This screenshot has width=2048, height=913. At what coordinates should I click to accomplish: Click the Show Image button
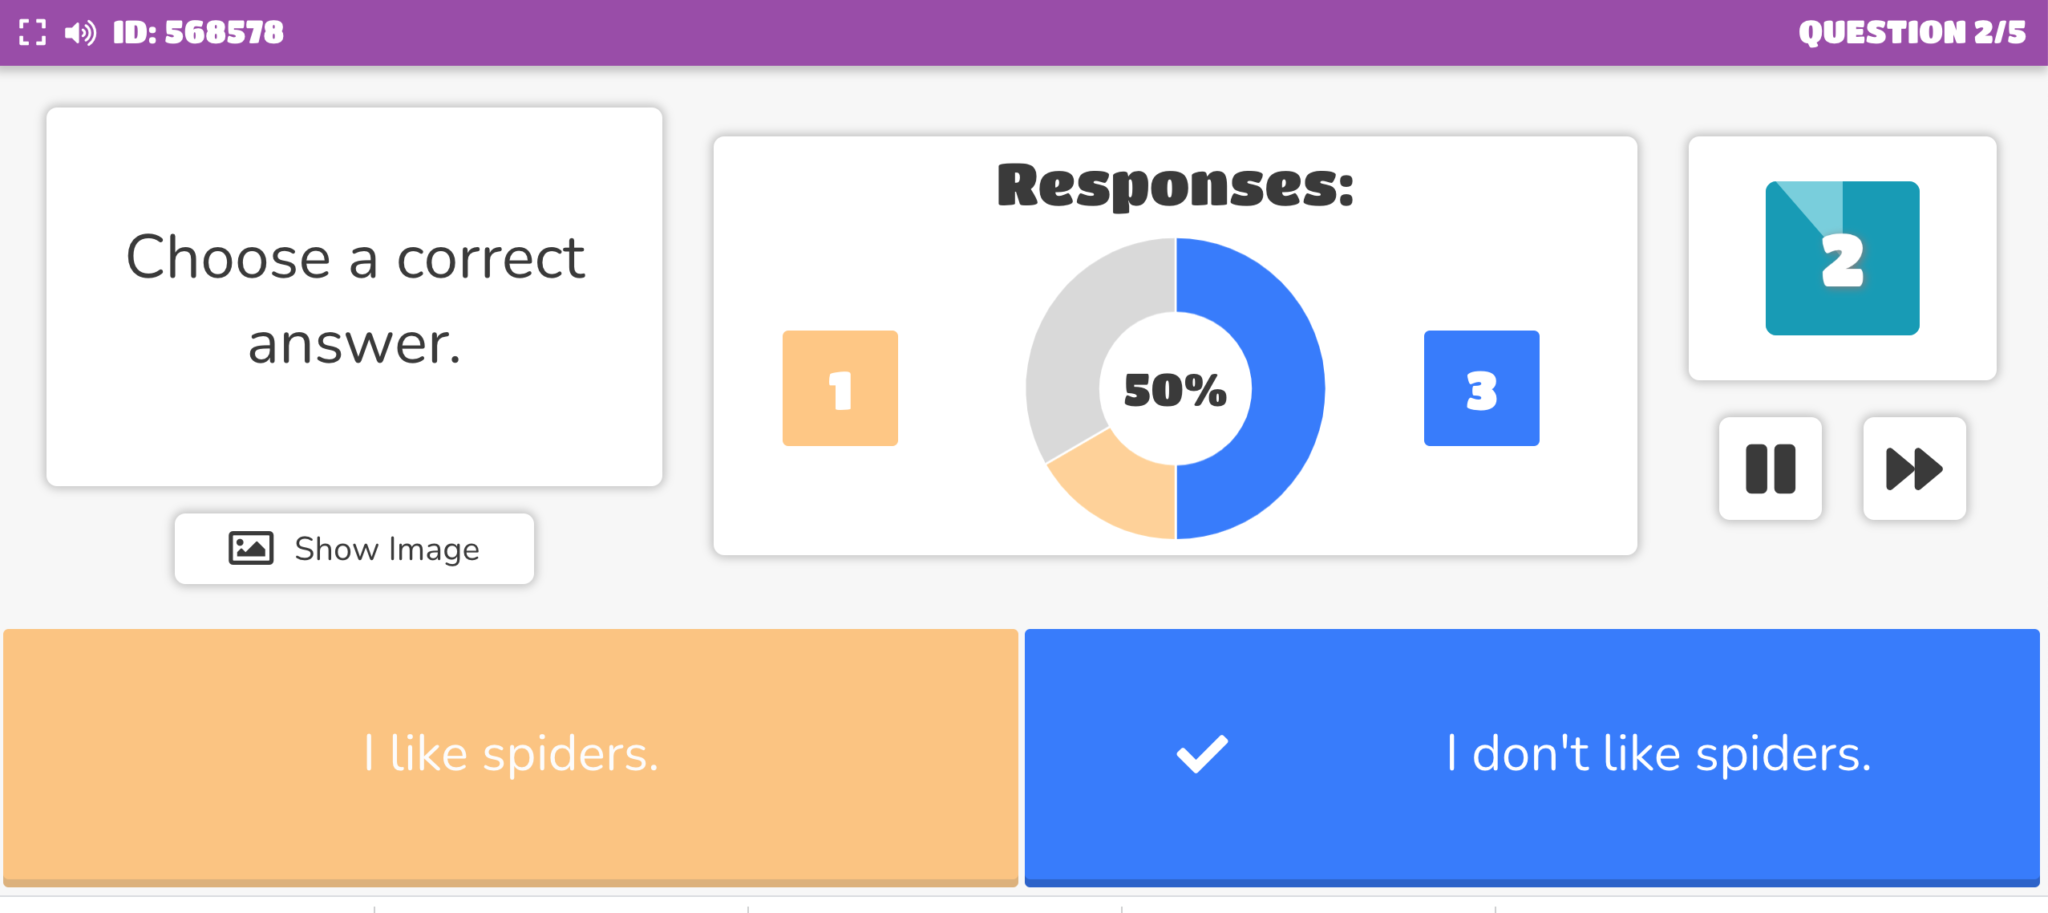pos(354,549)
